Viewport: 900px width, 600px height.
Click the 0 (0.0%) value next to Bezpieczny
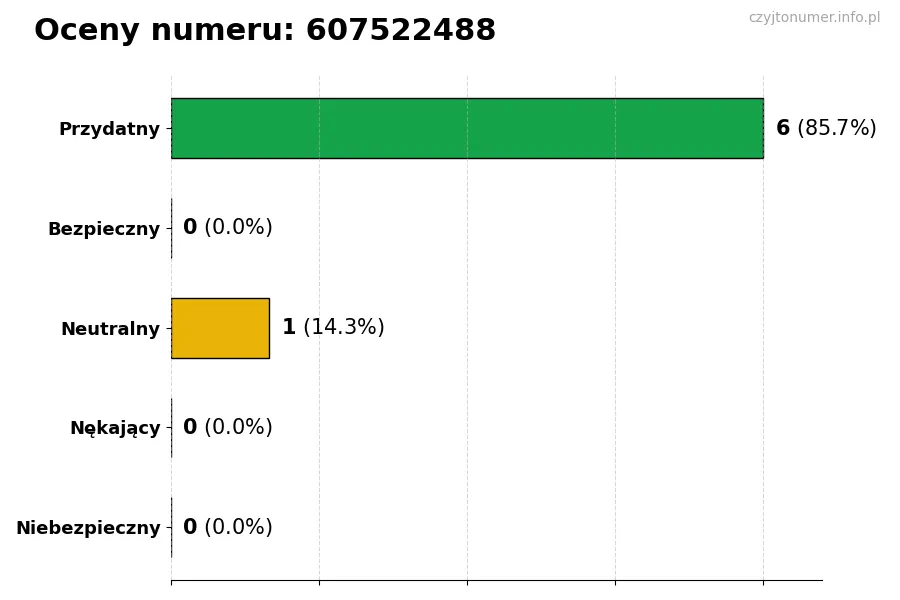227,228
